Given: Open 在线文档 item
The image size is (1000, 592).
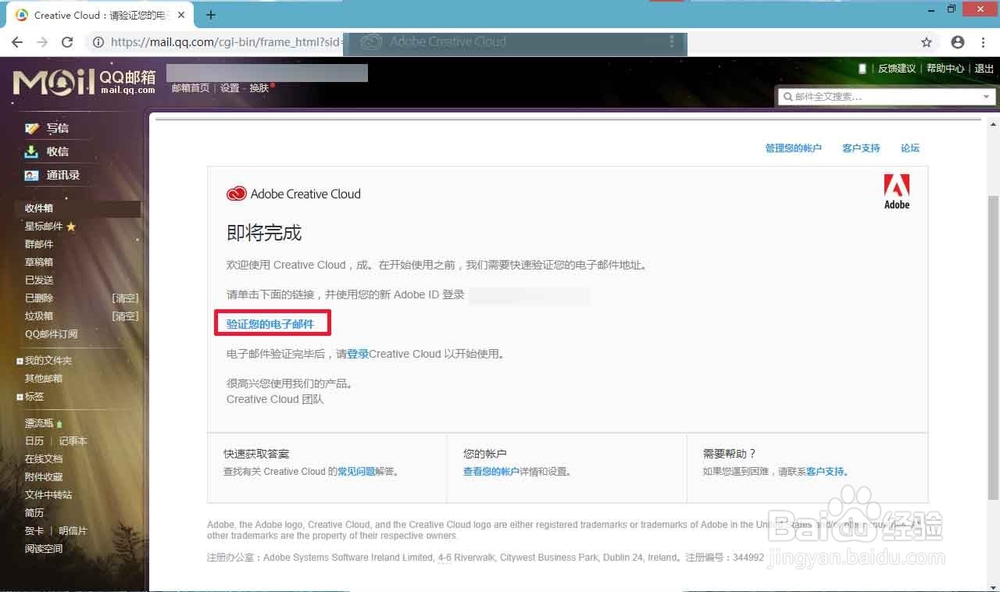Looking at the screenshot, I should tap(43, 459).
